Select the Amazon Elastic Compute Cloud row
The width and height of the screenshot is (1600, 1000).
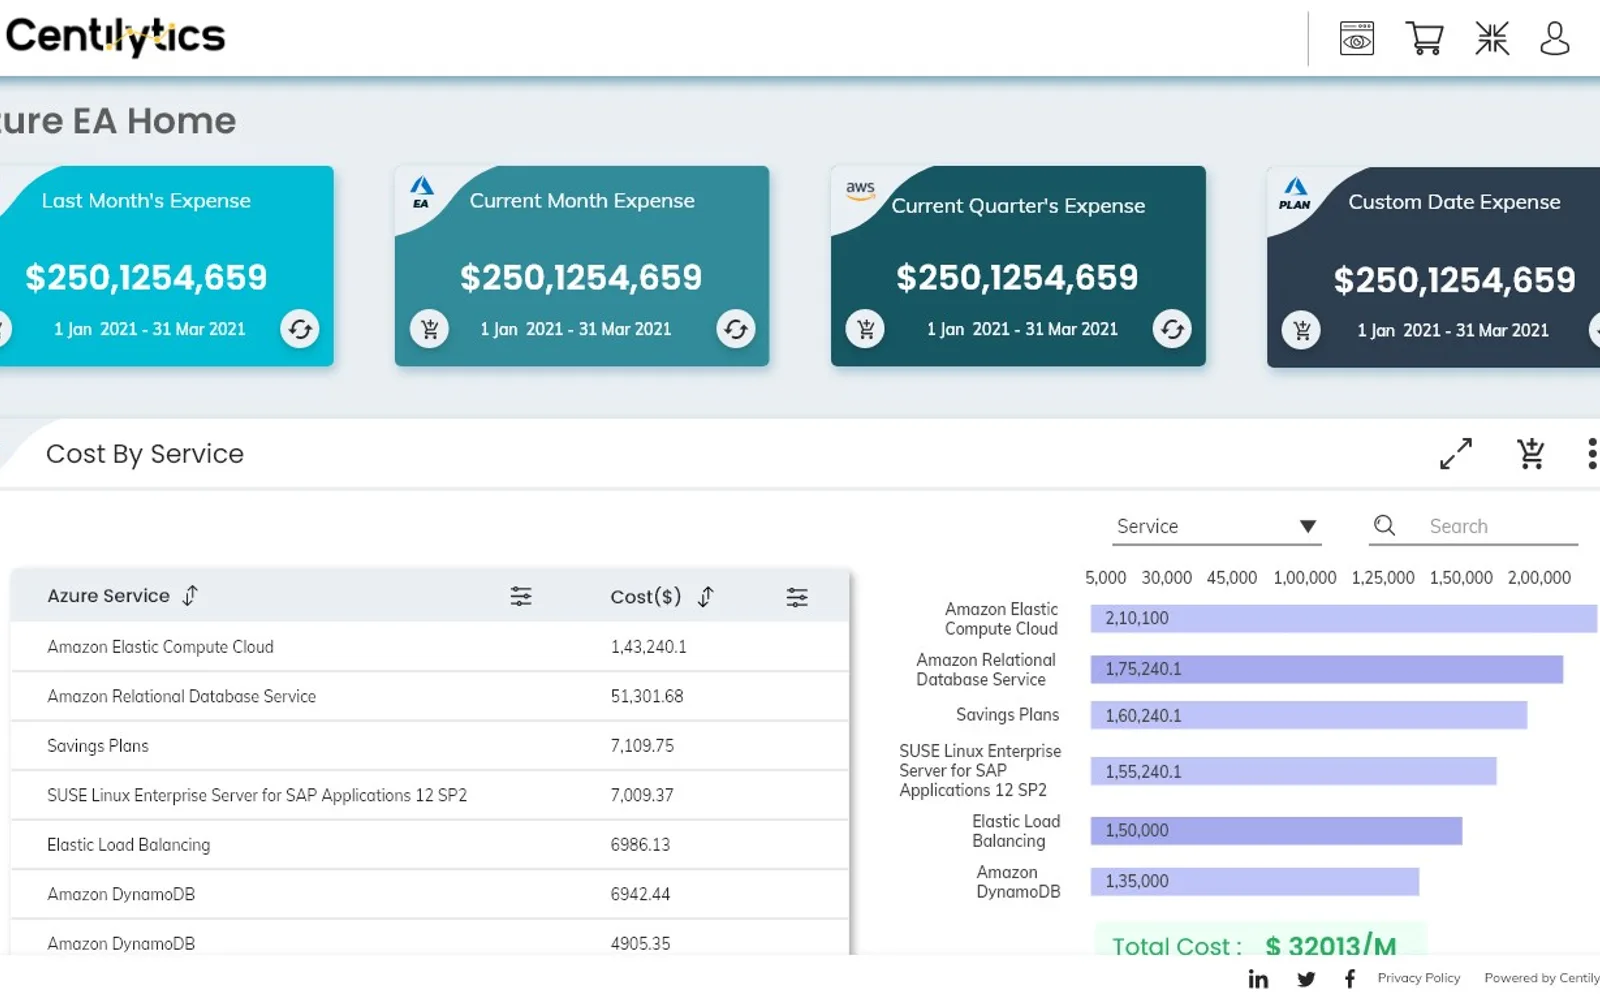430,647
